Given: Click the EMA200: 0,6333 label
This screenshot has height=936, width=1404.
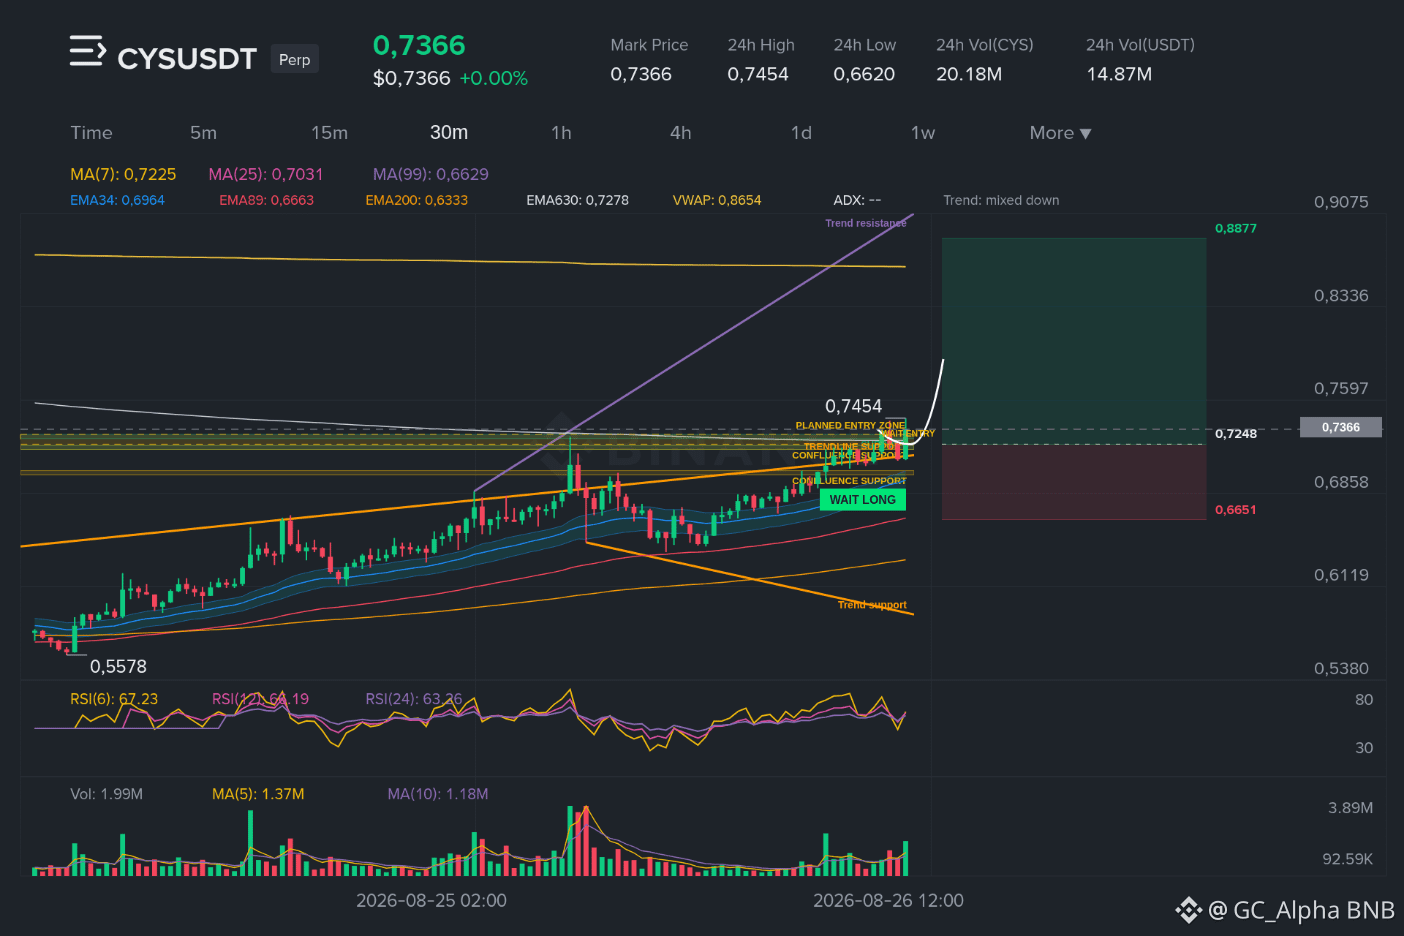Looking at the screenshot, I should coord(417,200).
